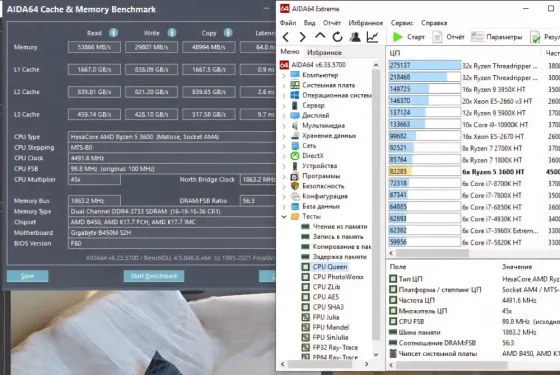Go forward with the right arrow toolbar icon
The image size is (560, 375).
pos(302,37)
